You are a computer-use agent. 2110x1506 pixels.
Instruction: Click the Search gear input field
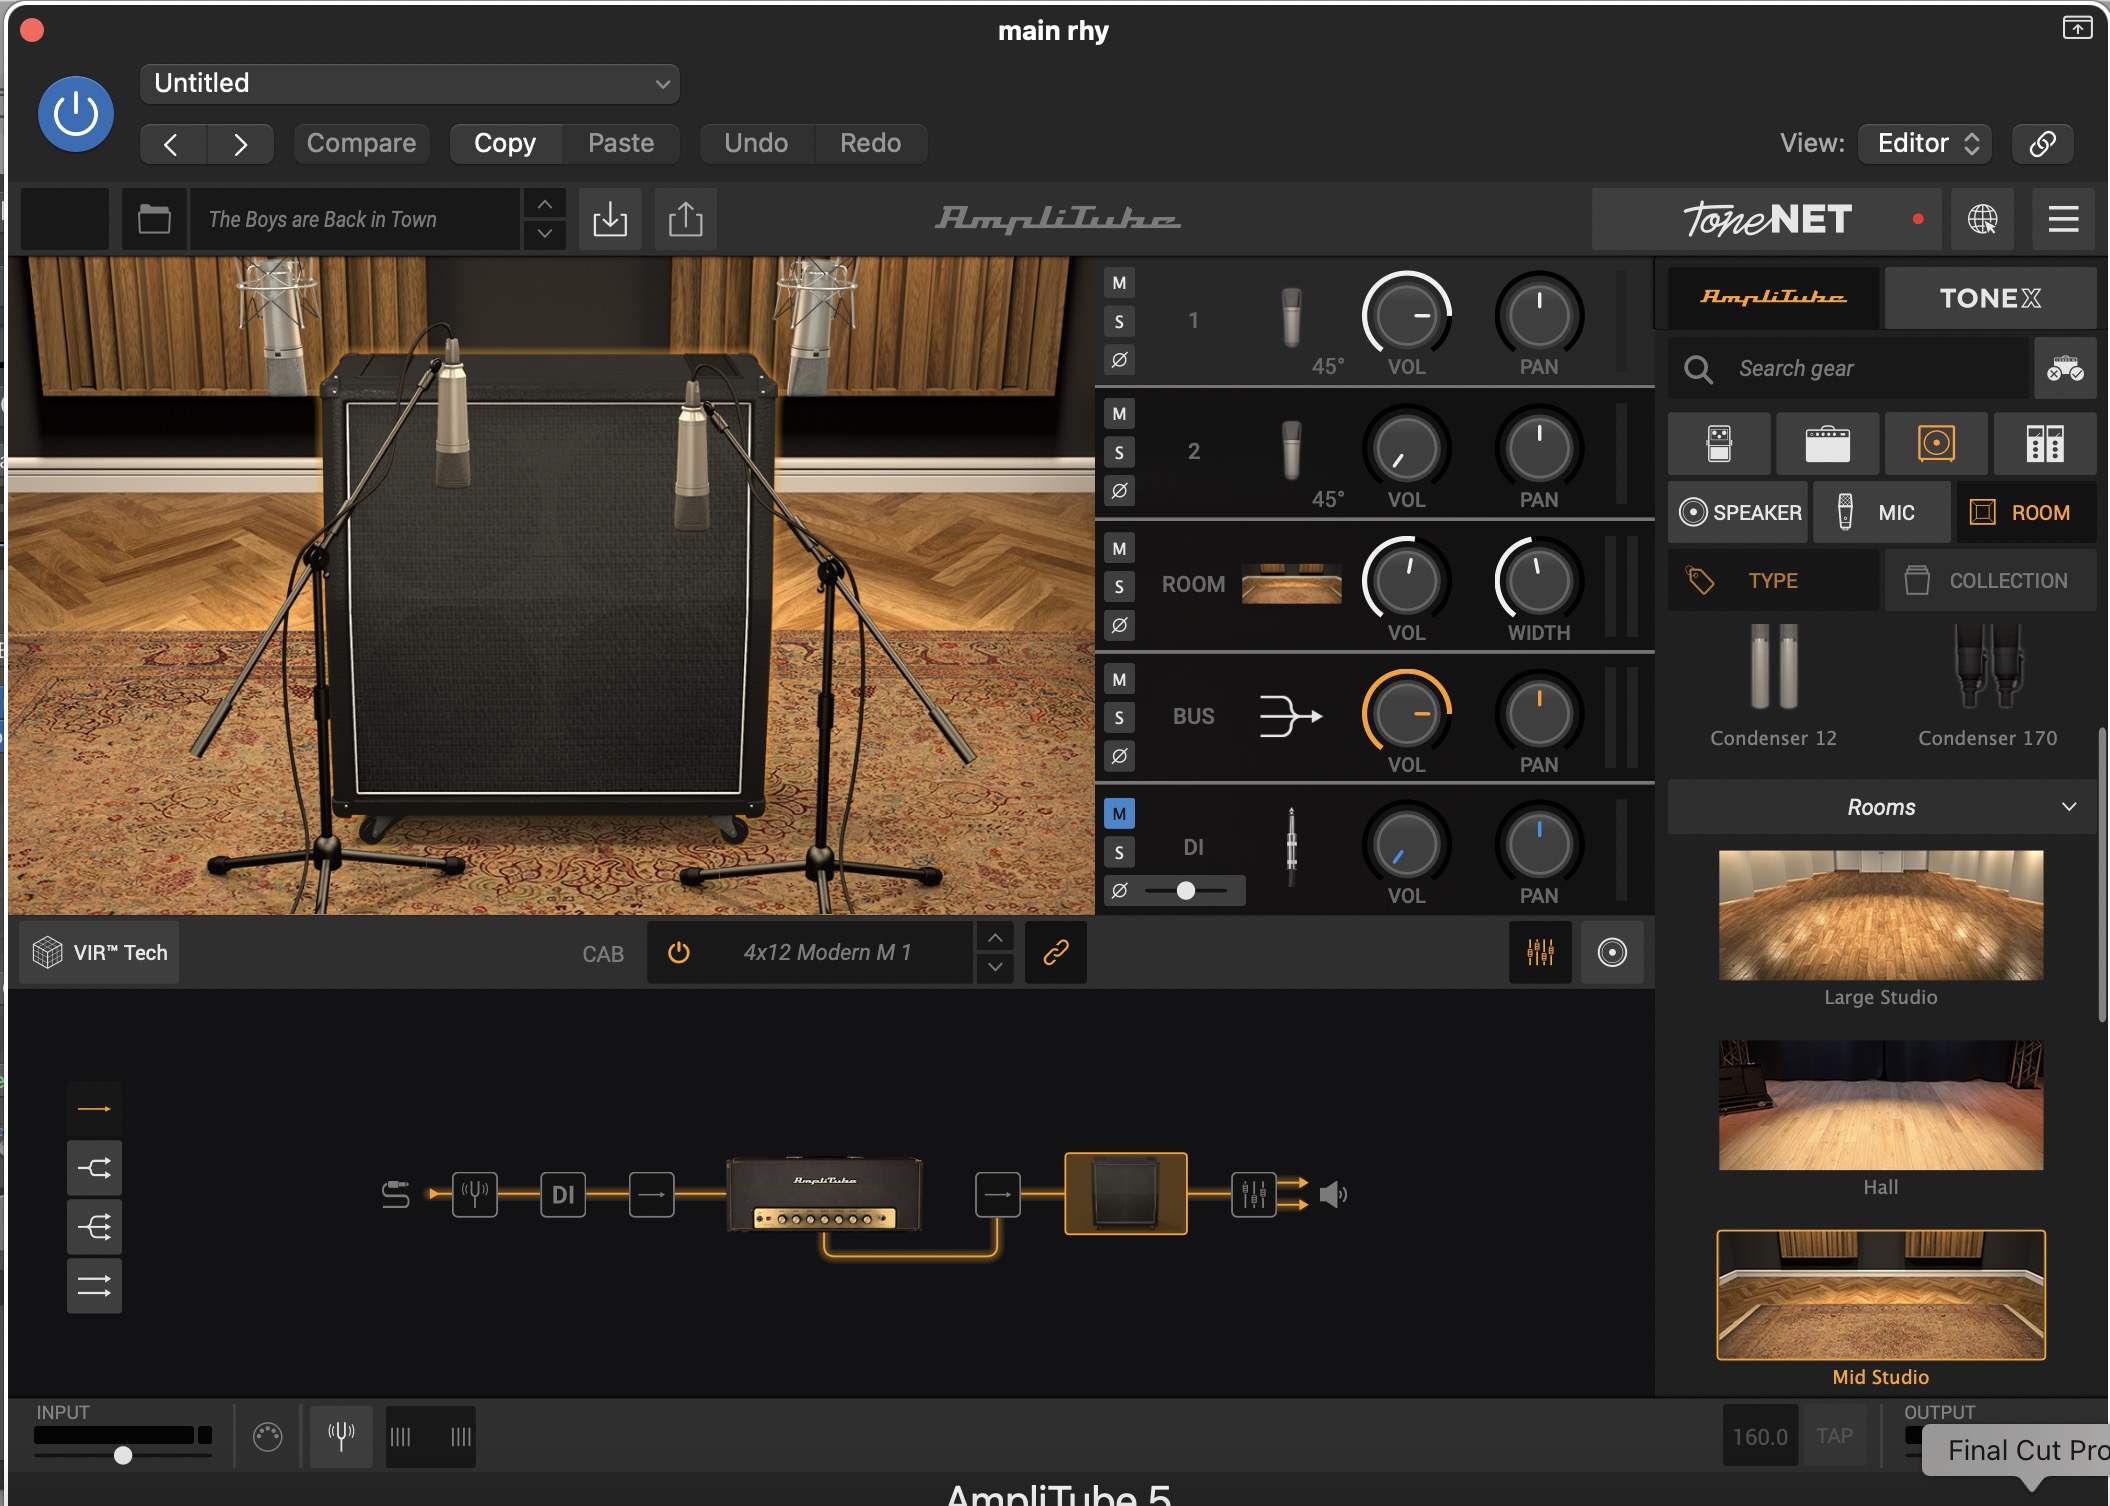pos(1849,369)
